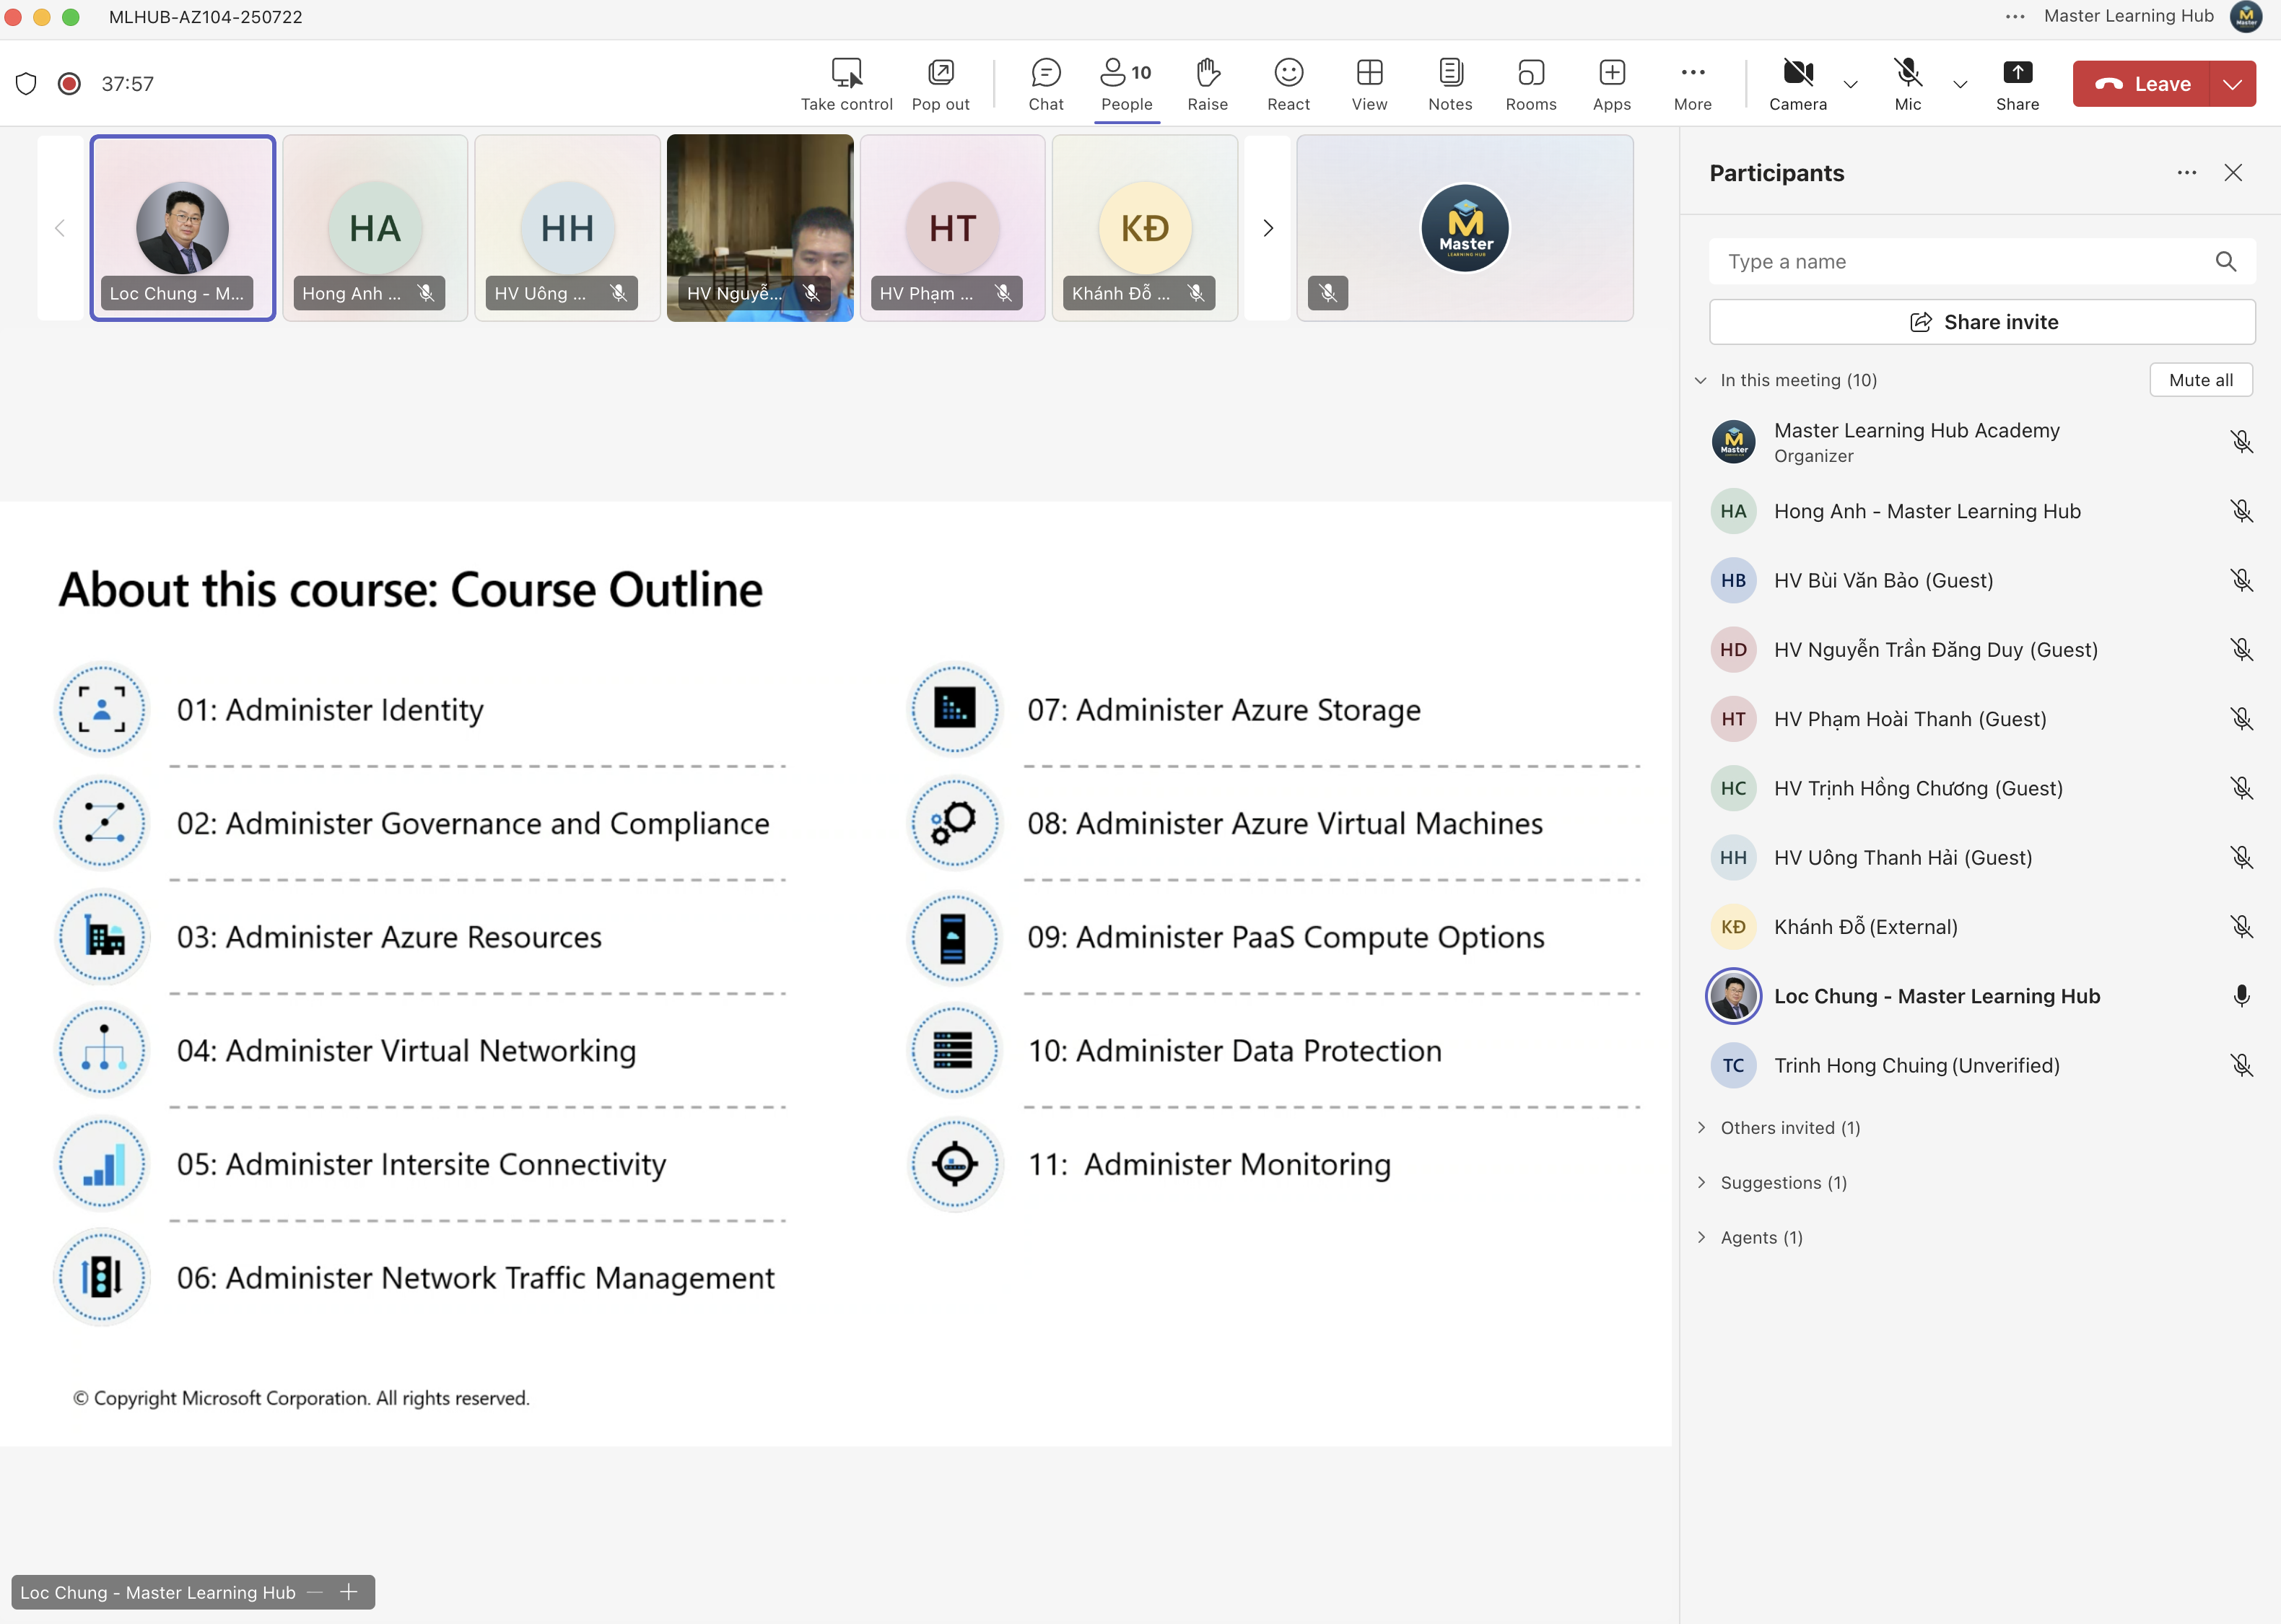The image size is (2281, 1624).
Task: Show previous participants with left chevron
Action: (x=60, y=229)
